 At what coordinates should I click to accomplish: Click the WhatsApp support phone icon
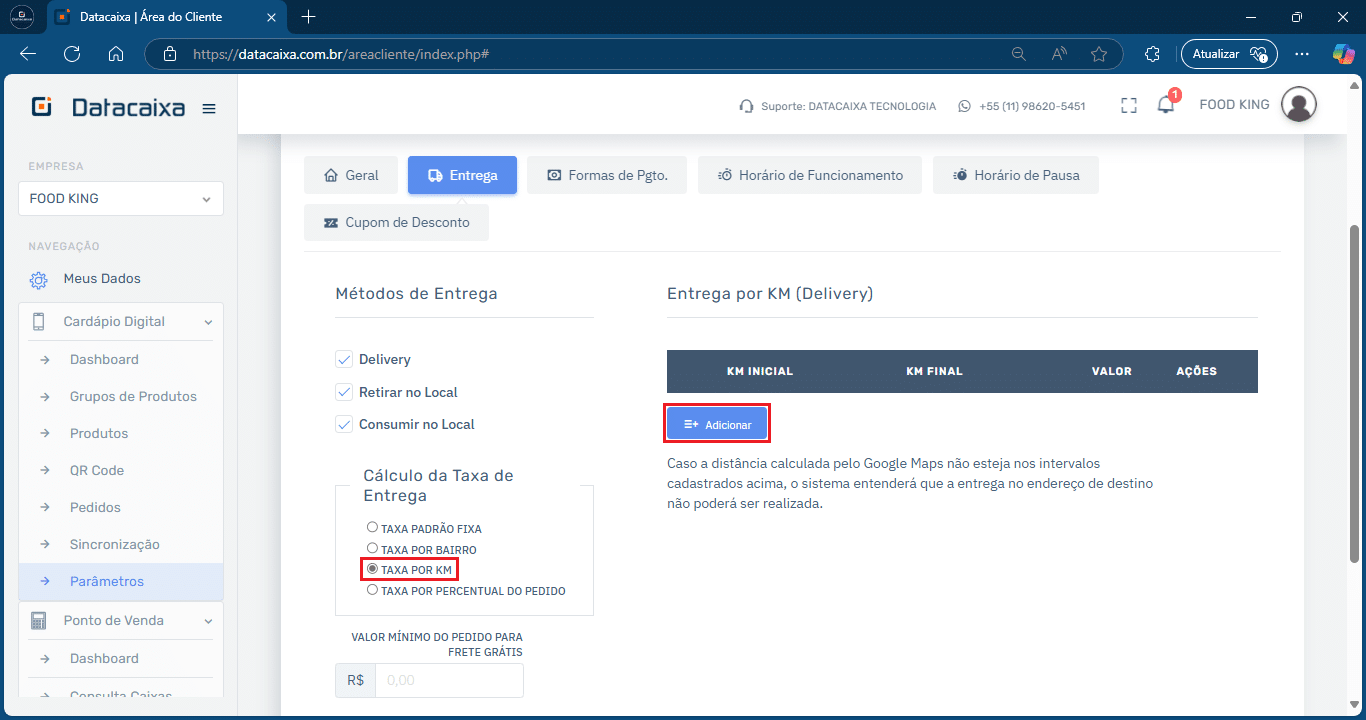click(x=964, y=106)
